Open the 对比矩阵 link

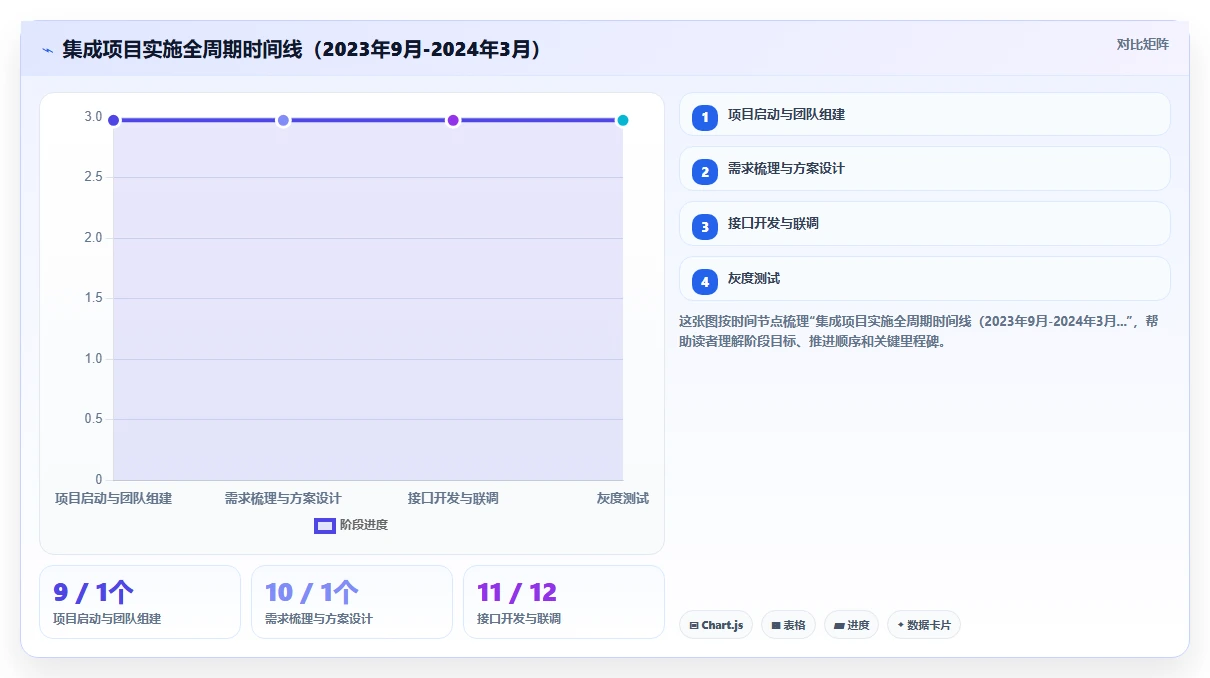click(x=1142, y=44)
